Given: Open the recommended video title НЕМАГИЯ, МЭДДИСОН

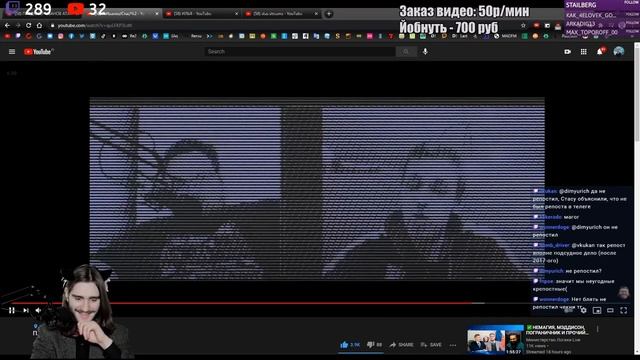Looking at the screenshot, I should pos(558,330).
